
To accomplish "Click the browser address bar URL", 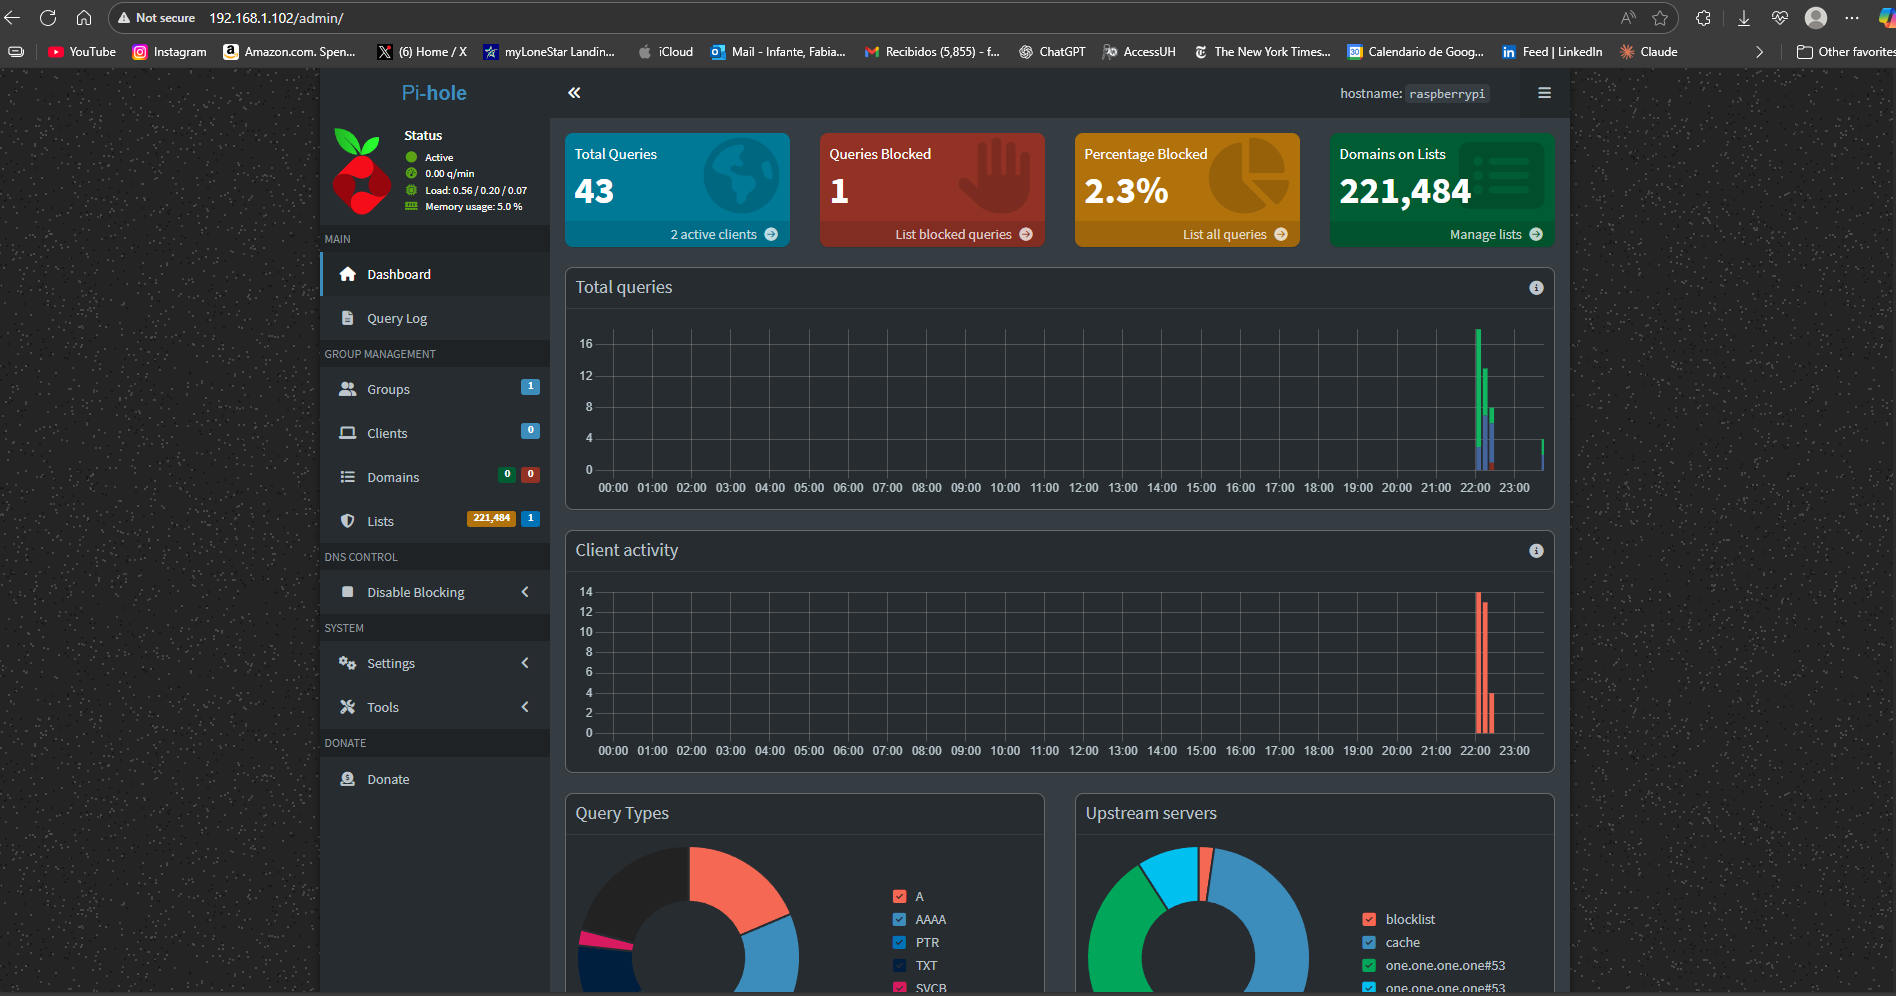I will tap(276, 18).
